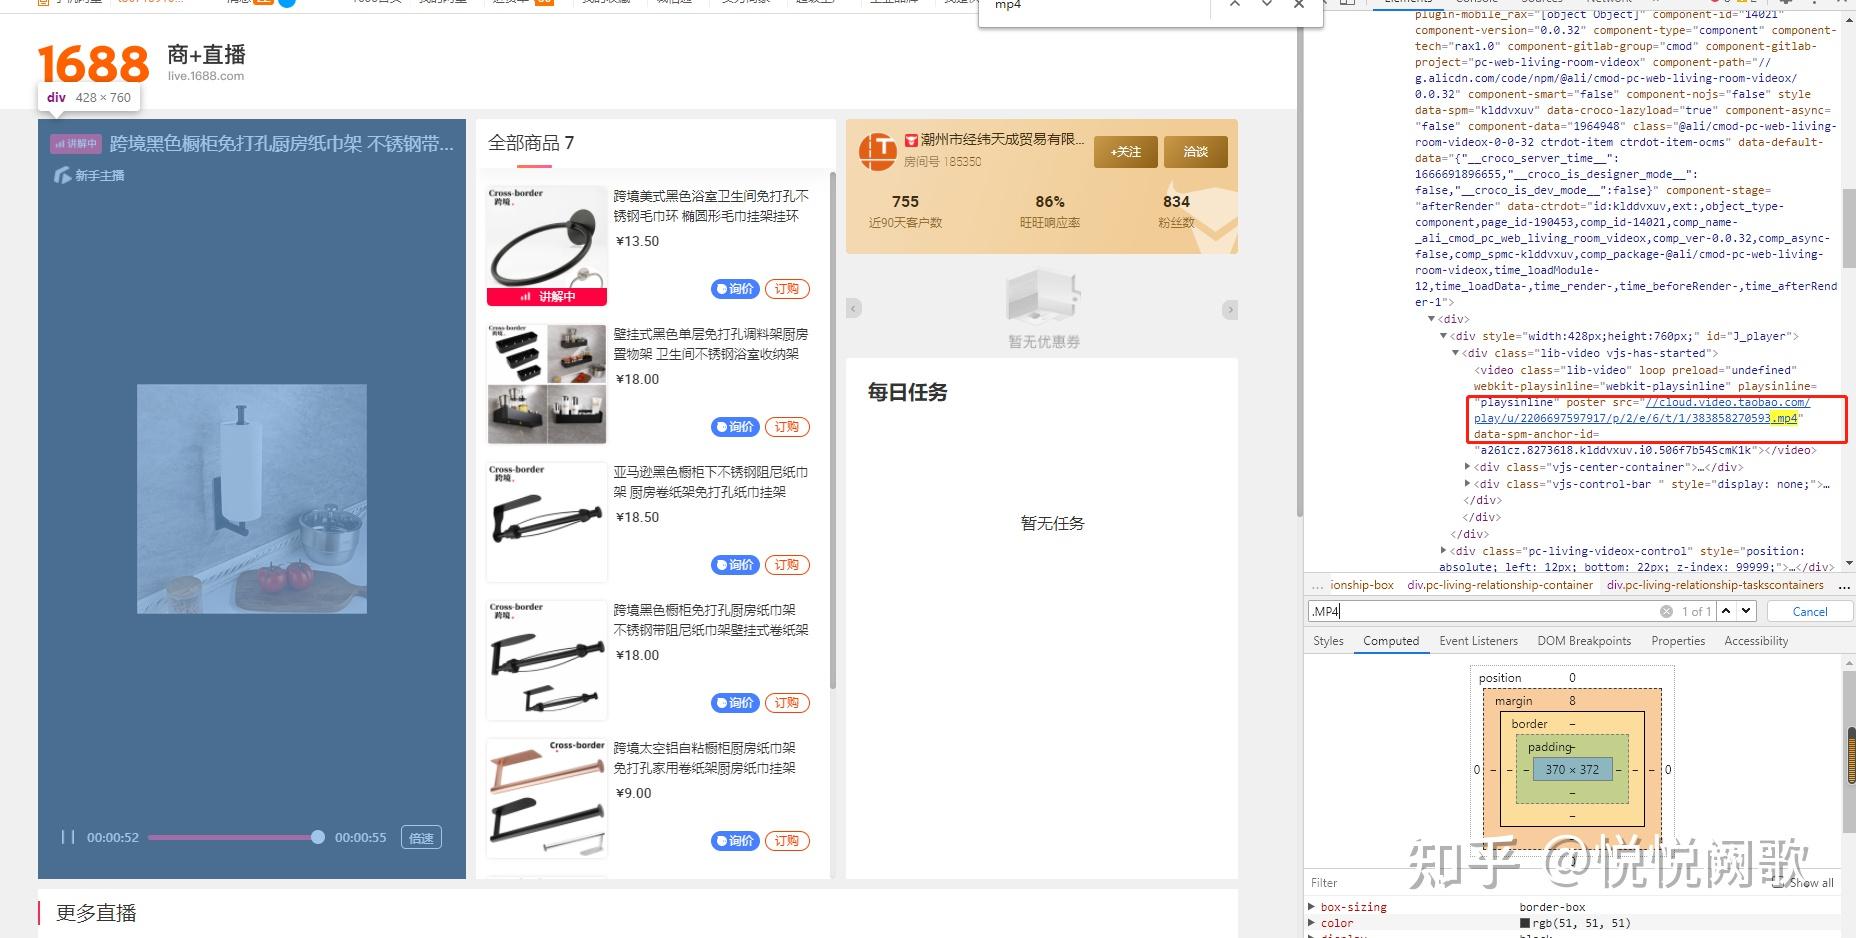Image resolution: width=1856 pixels, height=938 pixels.
Task: Click the Cancel button next to search
Action: tap(1809, 611)
